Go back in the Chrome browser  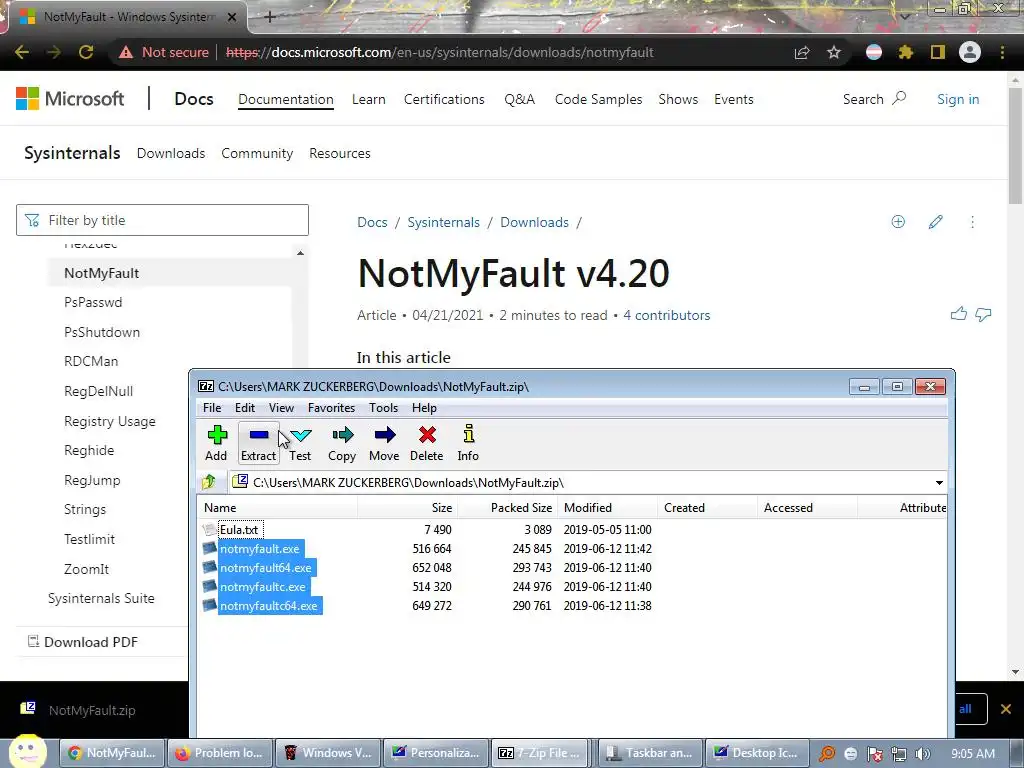[22, 52]
